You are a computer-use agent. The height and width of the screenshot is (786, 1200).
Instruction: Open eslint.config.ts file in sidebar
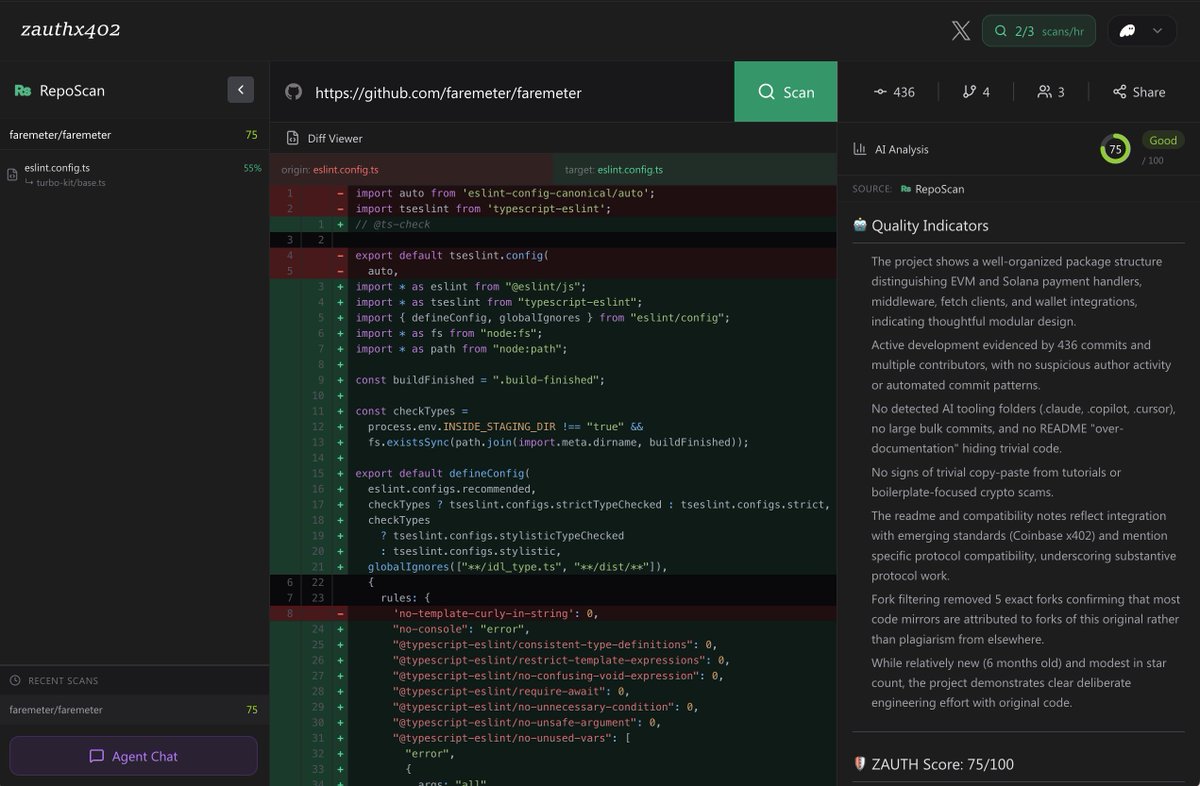134,175
